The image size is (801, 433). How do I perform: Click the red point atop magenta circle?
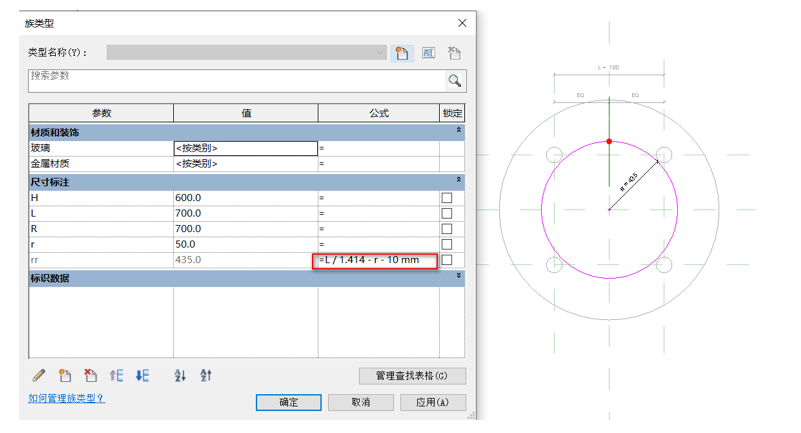coord(609,141)
